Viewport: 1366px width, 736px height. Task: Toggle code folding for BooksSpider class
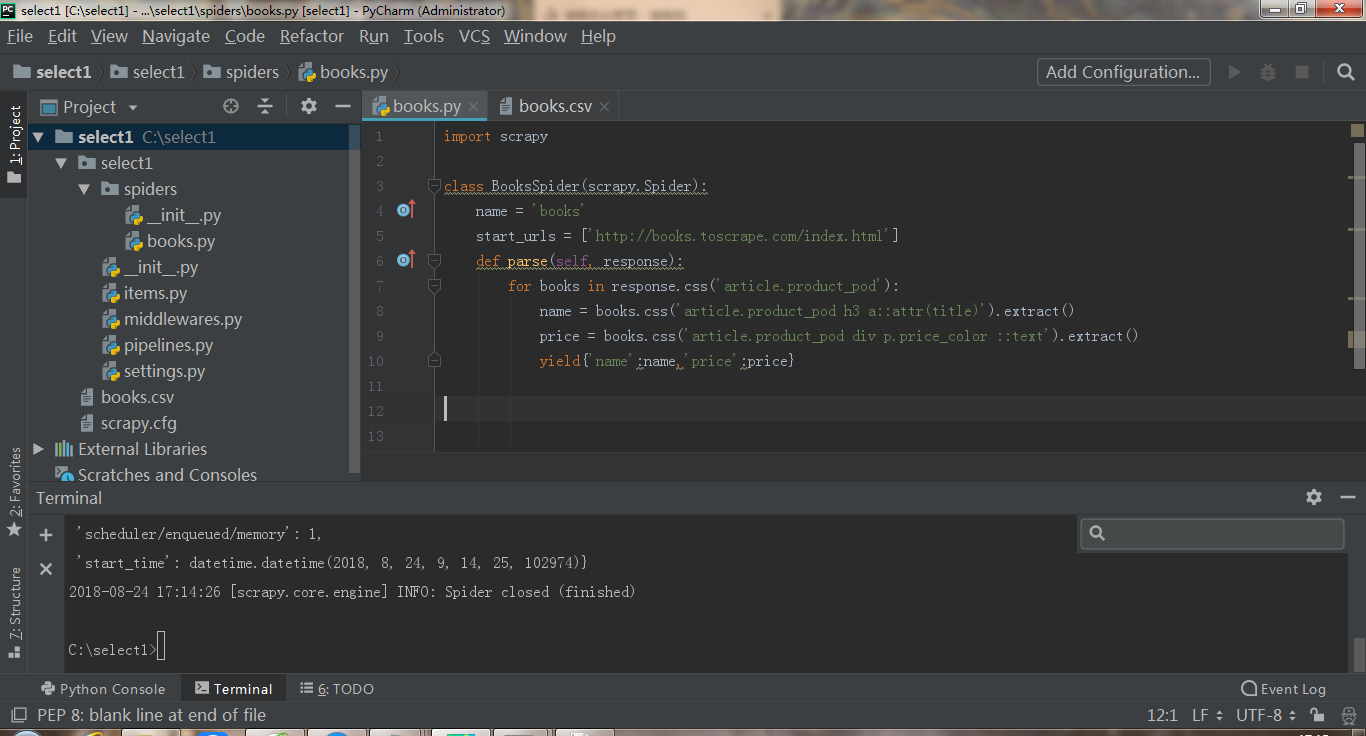pos(434,186)
